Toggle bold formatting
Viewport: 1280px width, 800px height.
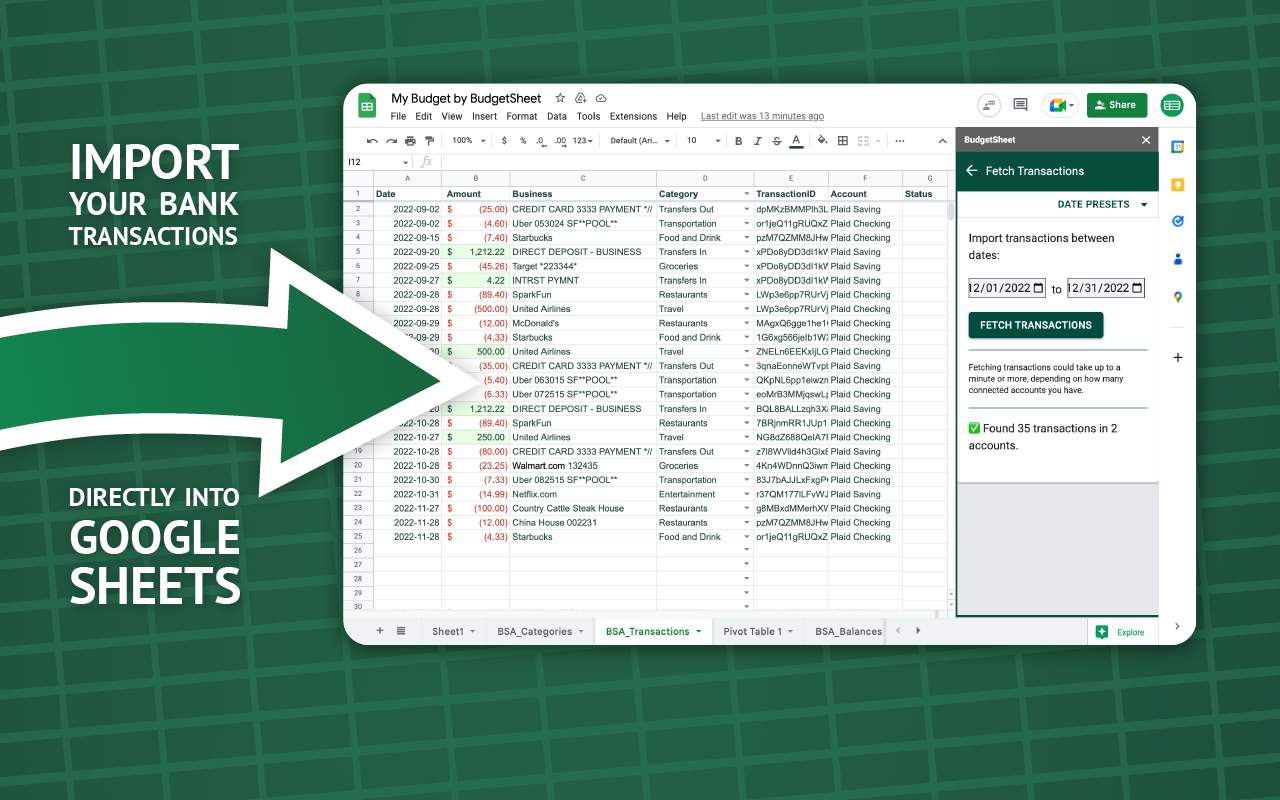739,140
